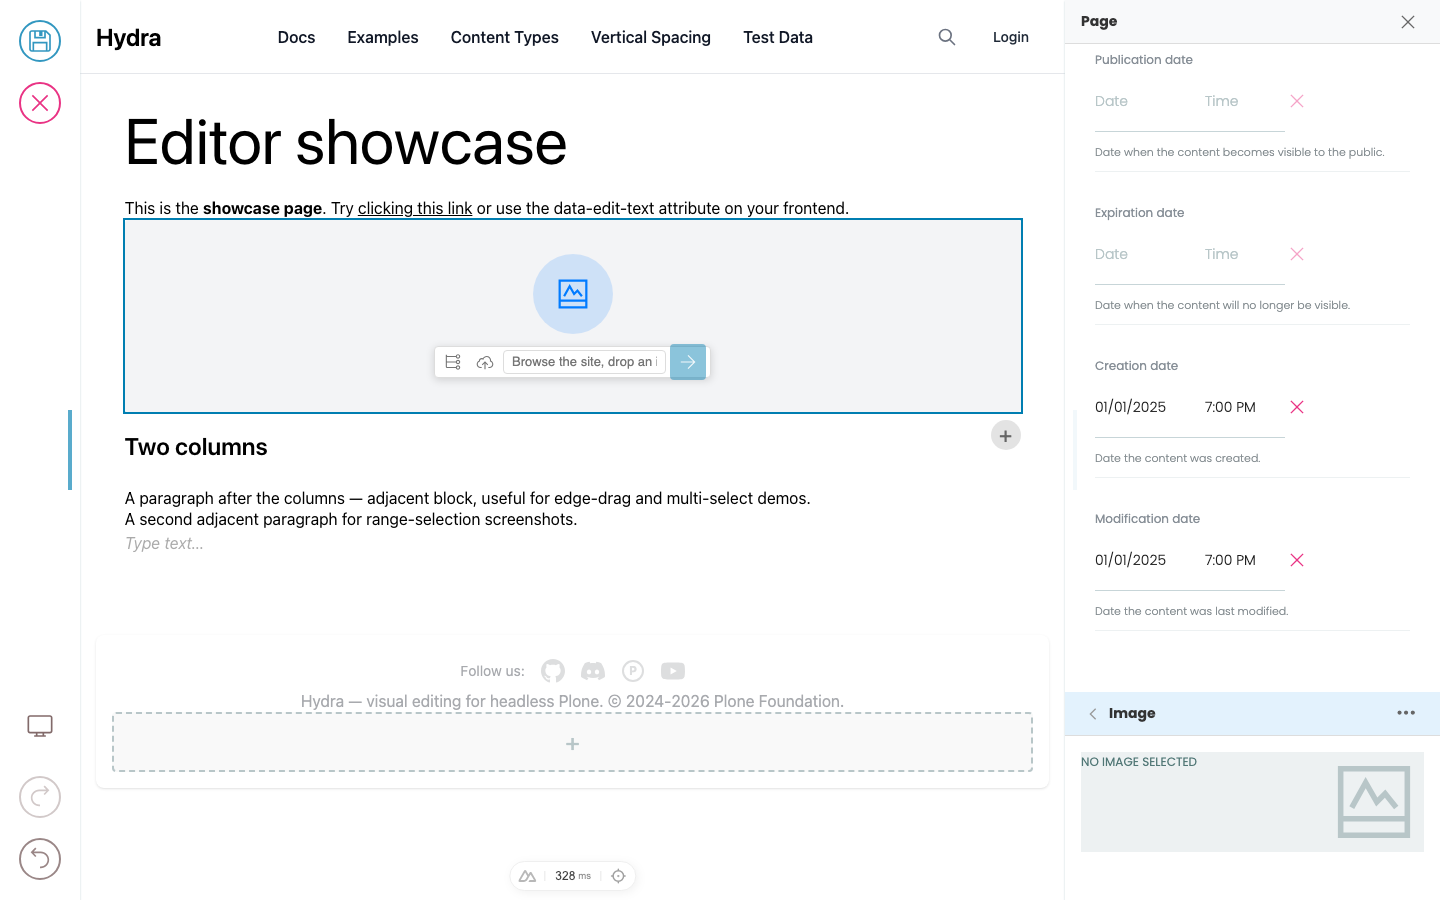Viewport: 1440px width, 900px height.
Task: Click the 328 ms load time indicator
Action: point(573,876)
